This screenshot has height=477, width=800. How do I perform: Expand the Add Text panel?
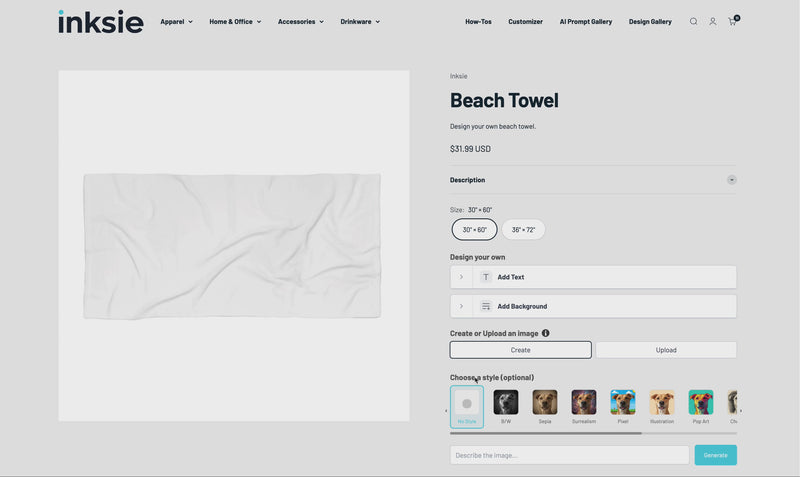(593, 277)
